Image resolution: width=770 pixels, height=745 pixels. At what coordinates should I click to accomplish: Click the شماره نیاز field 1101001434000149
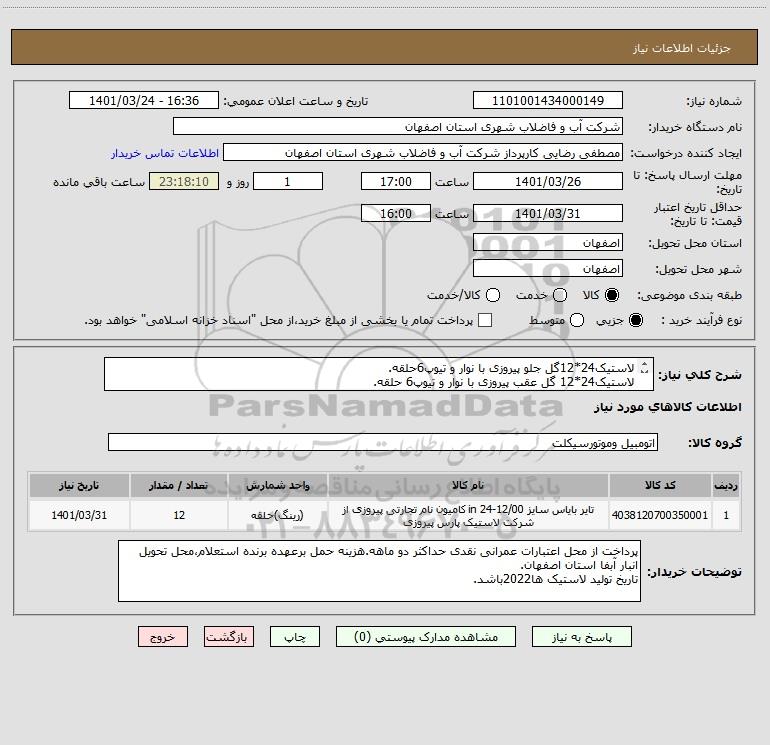pos(548,100)
